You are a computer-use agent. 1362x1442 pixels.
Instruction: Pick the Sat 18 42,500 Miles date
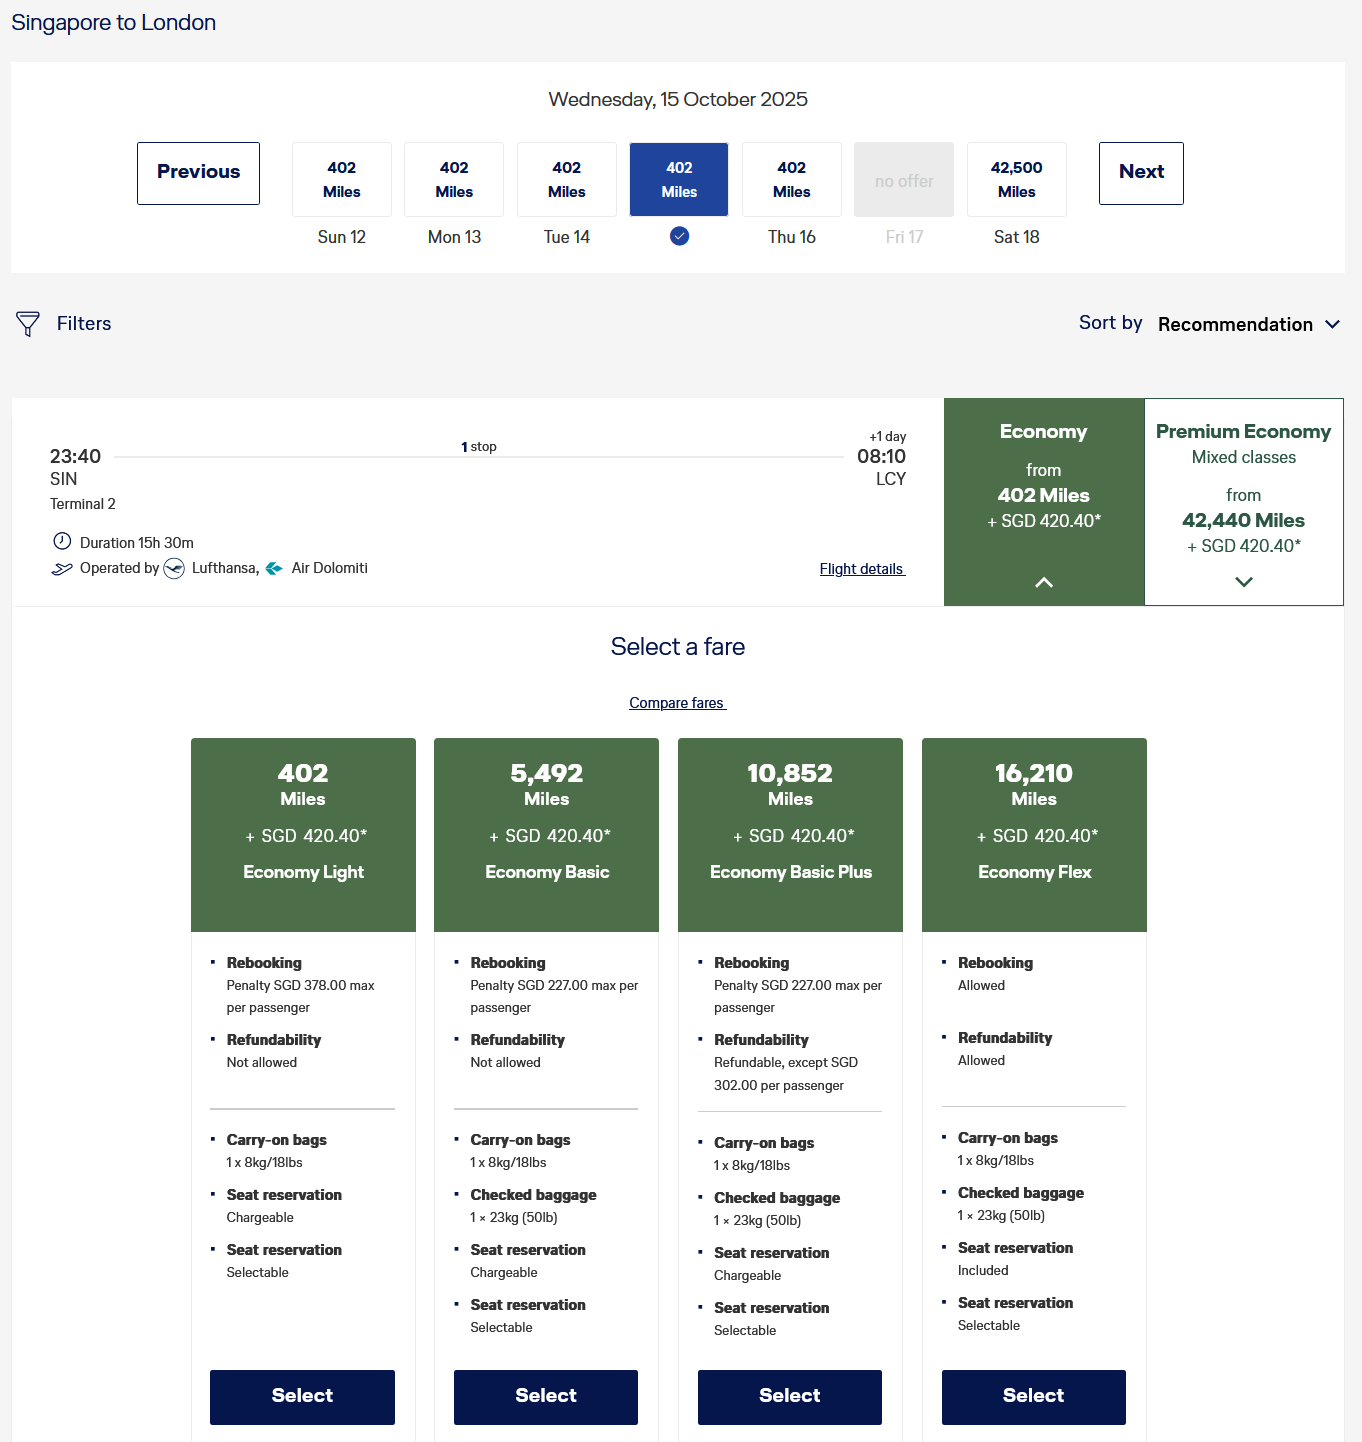(1016, 180)
